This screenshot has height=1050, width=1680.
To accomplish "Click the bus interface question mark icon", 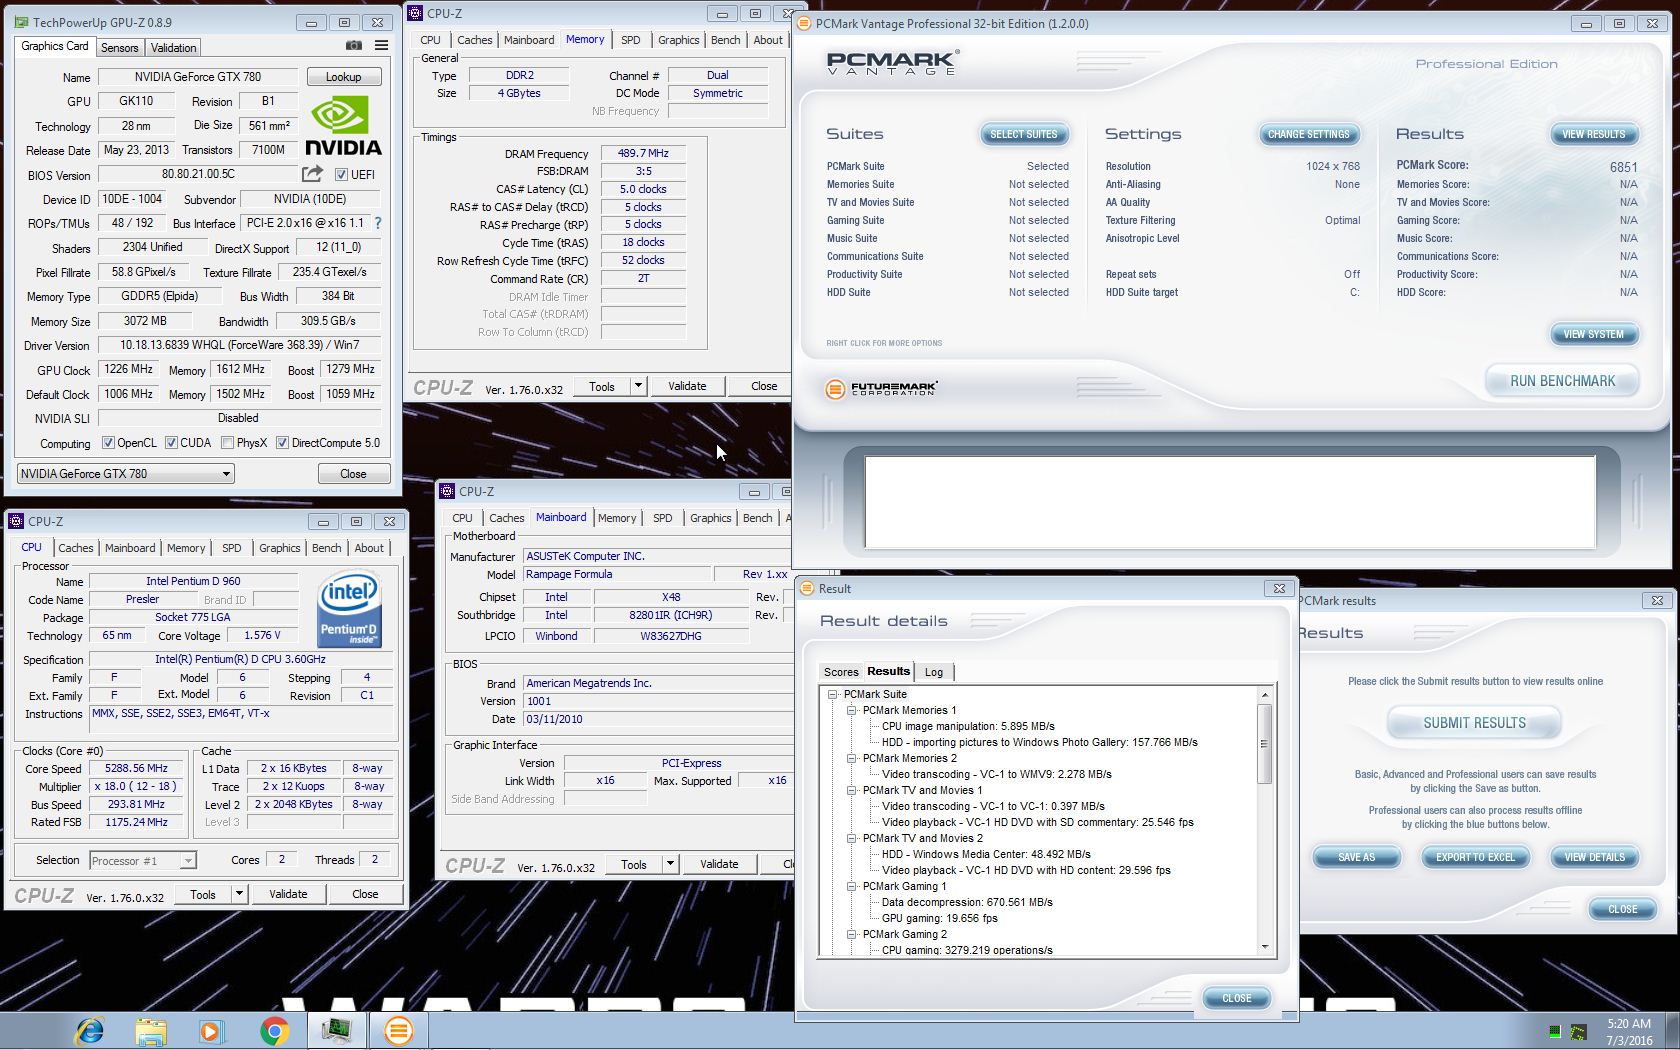I will (x=378, y=223).
